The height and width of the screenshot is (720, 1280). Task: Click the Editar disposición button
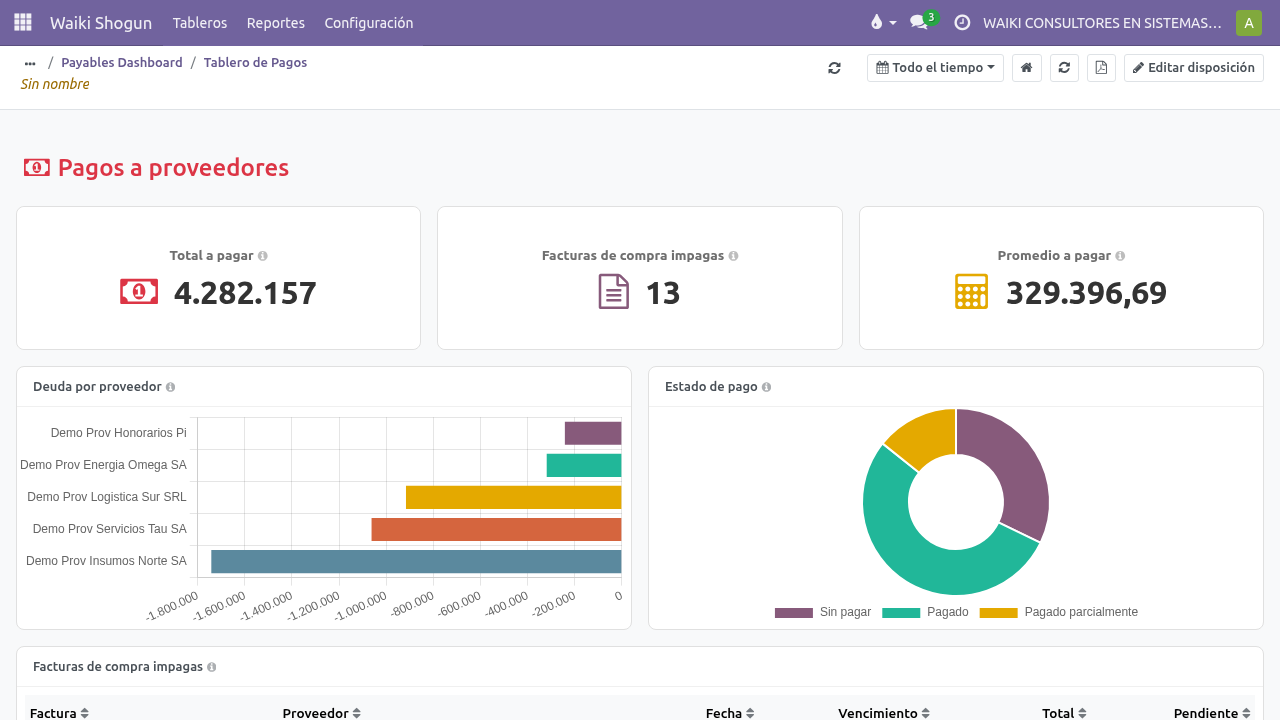tap(1194, 68)
